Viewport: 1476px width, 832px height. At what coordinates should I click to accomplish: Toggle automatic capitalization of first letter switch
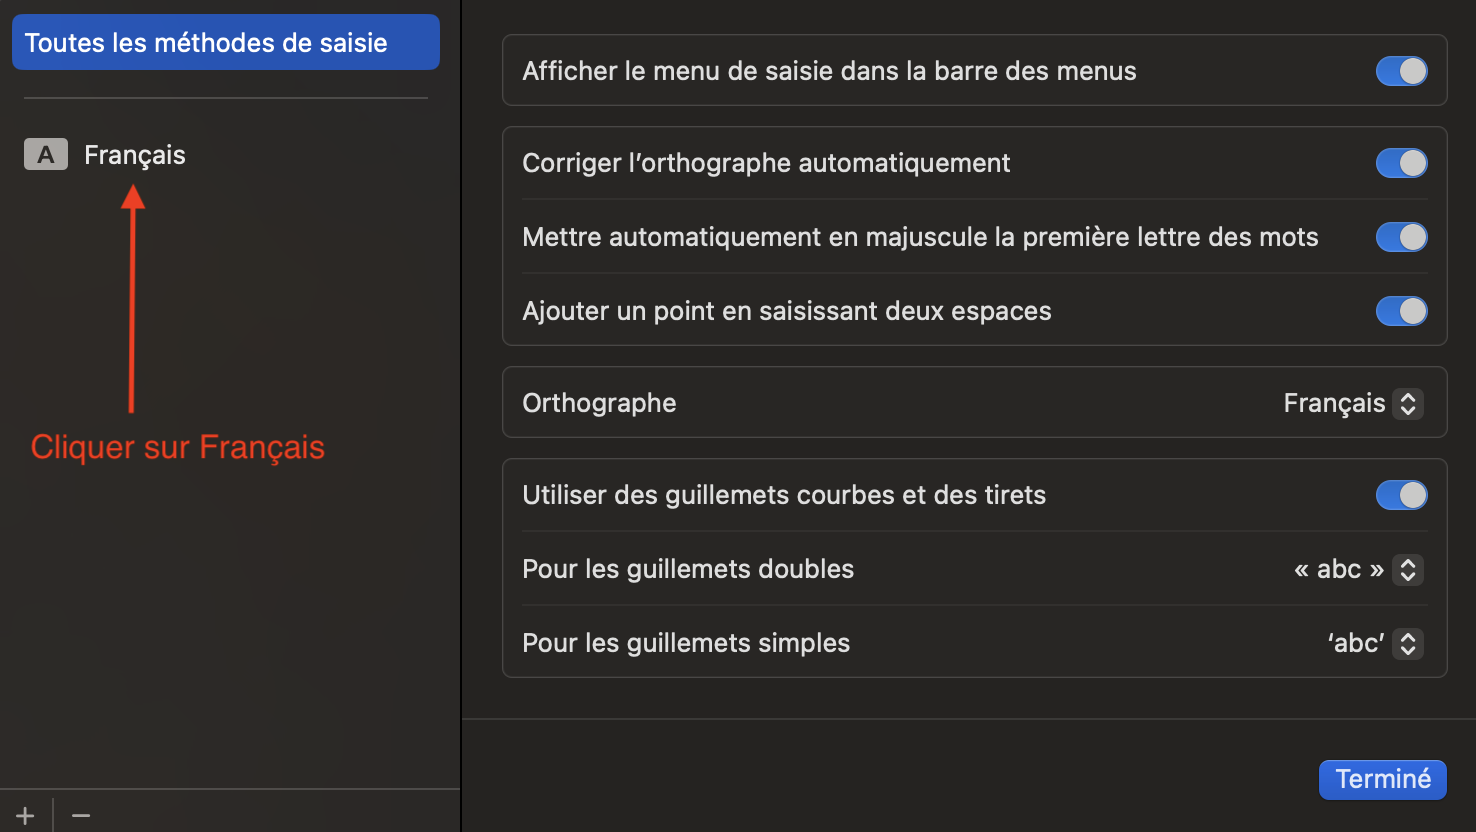(1401, 237)
